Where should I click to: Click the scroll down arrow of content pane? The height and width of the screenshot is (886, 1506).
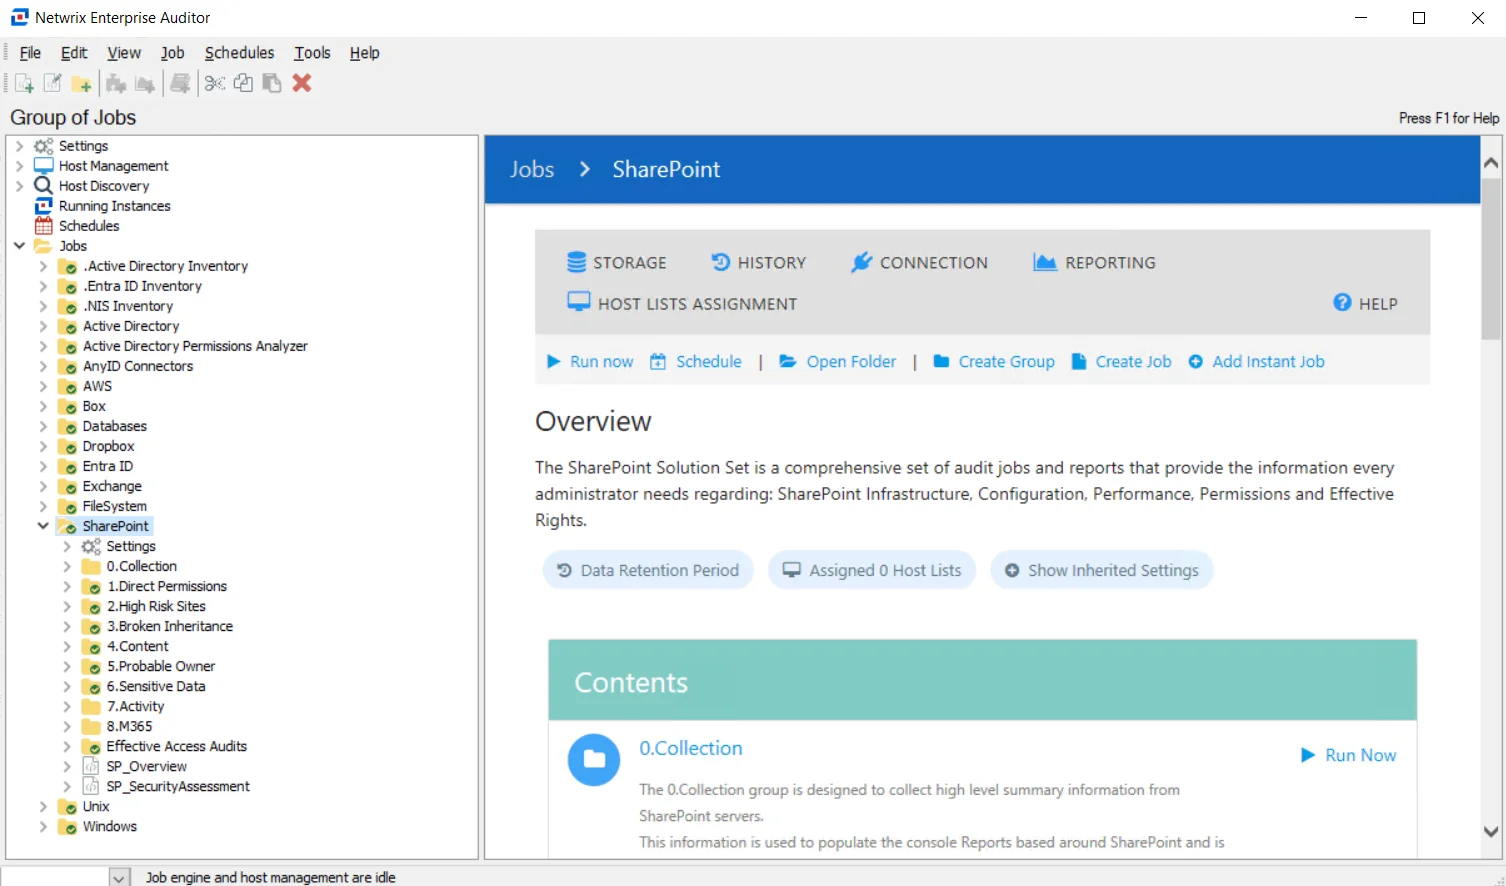click(1491, 831)
